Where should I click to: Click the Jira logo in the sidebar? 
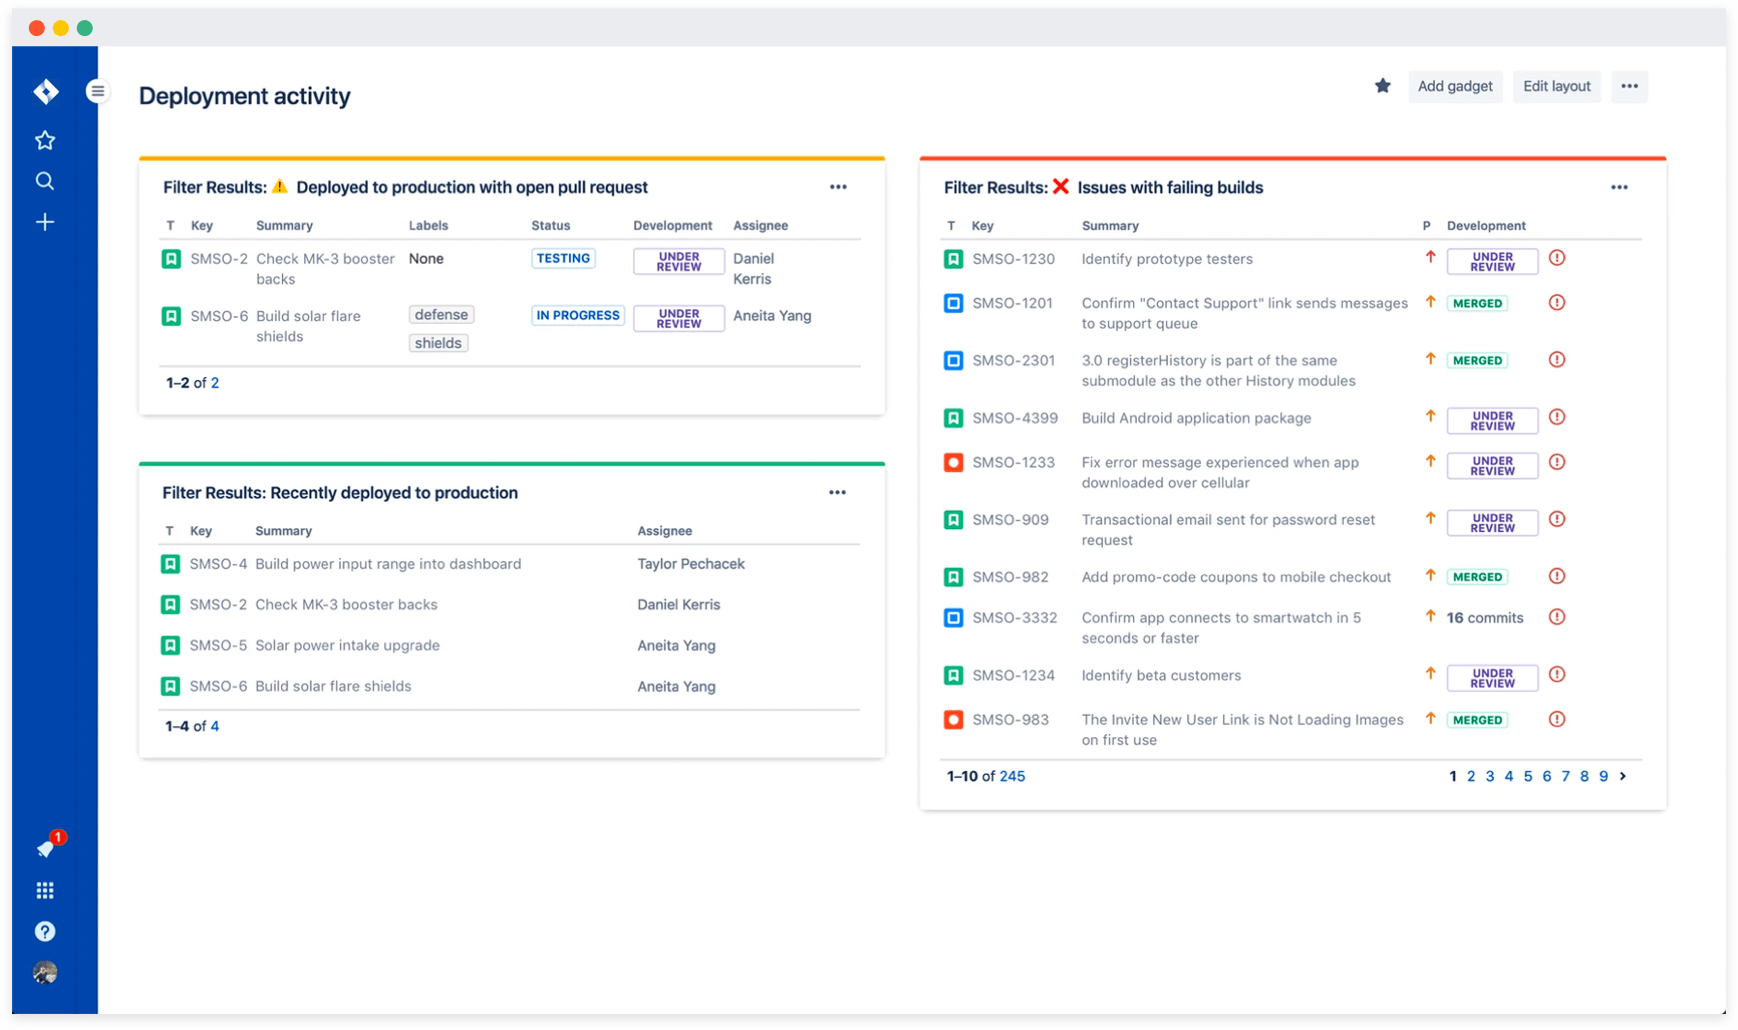[45, 91]
